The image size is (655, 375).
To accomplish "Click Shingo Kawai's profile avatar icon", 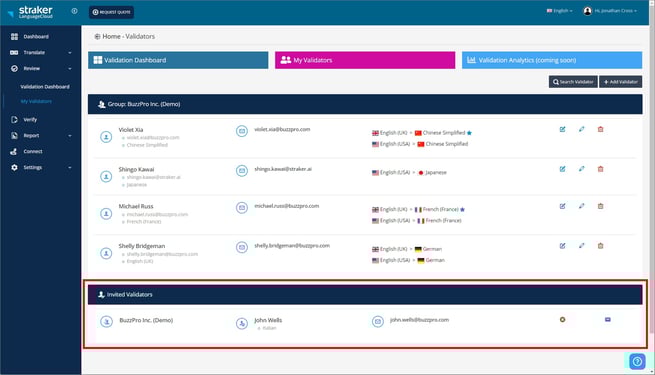I will point(106,177).
